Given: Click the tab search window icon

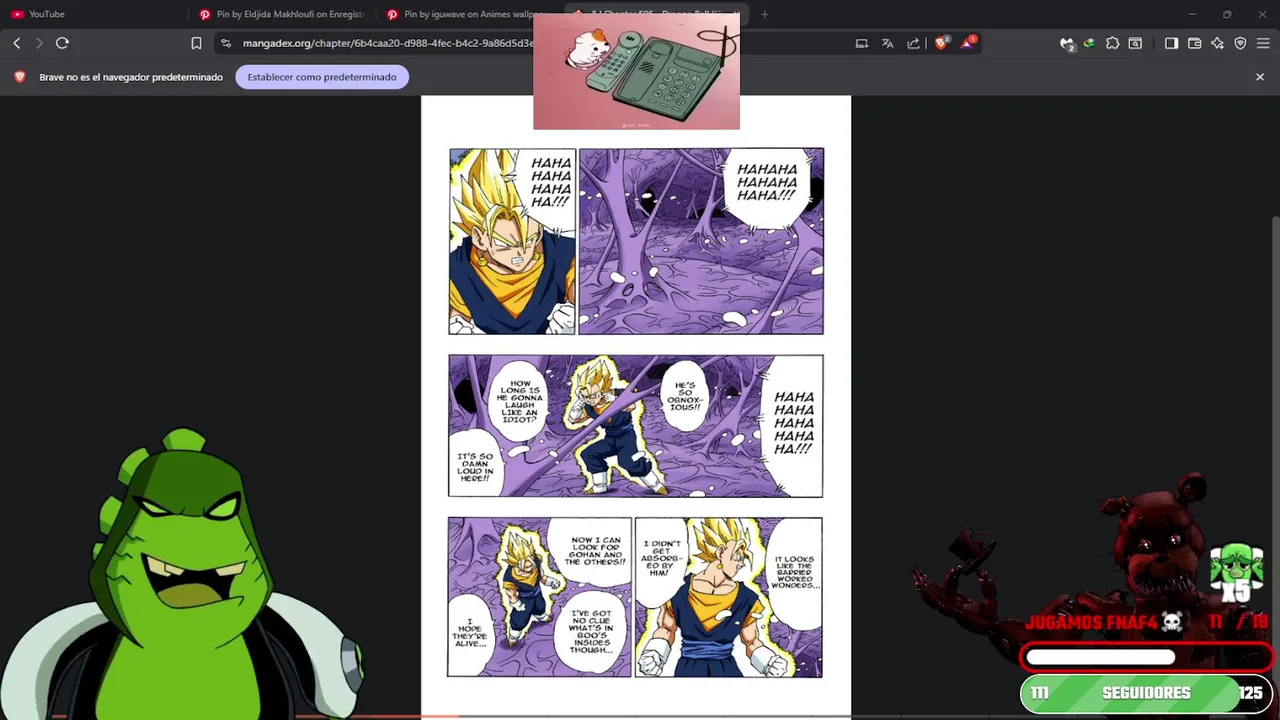Looking at the screenshot, I should click(x=1135, y=43).
